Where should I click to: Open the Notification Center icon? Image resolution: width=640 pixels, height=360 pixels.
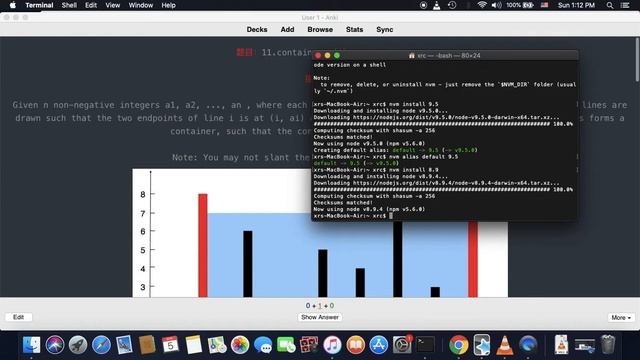point(625,5)
